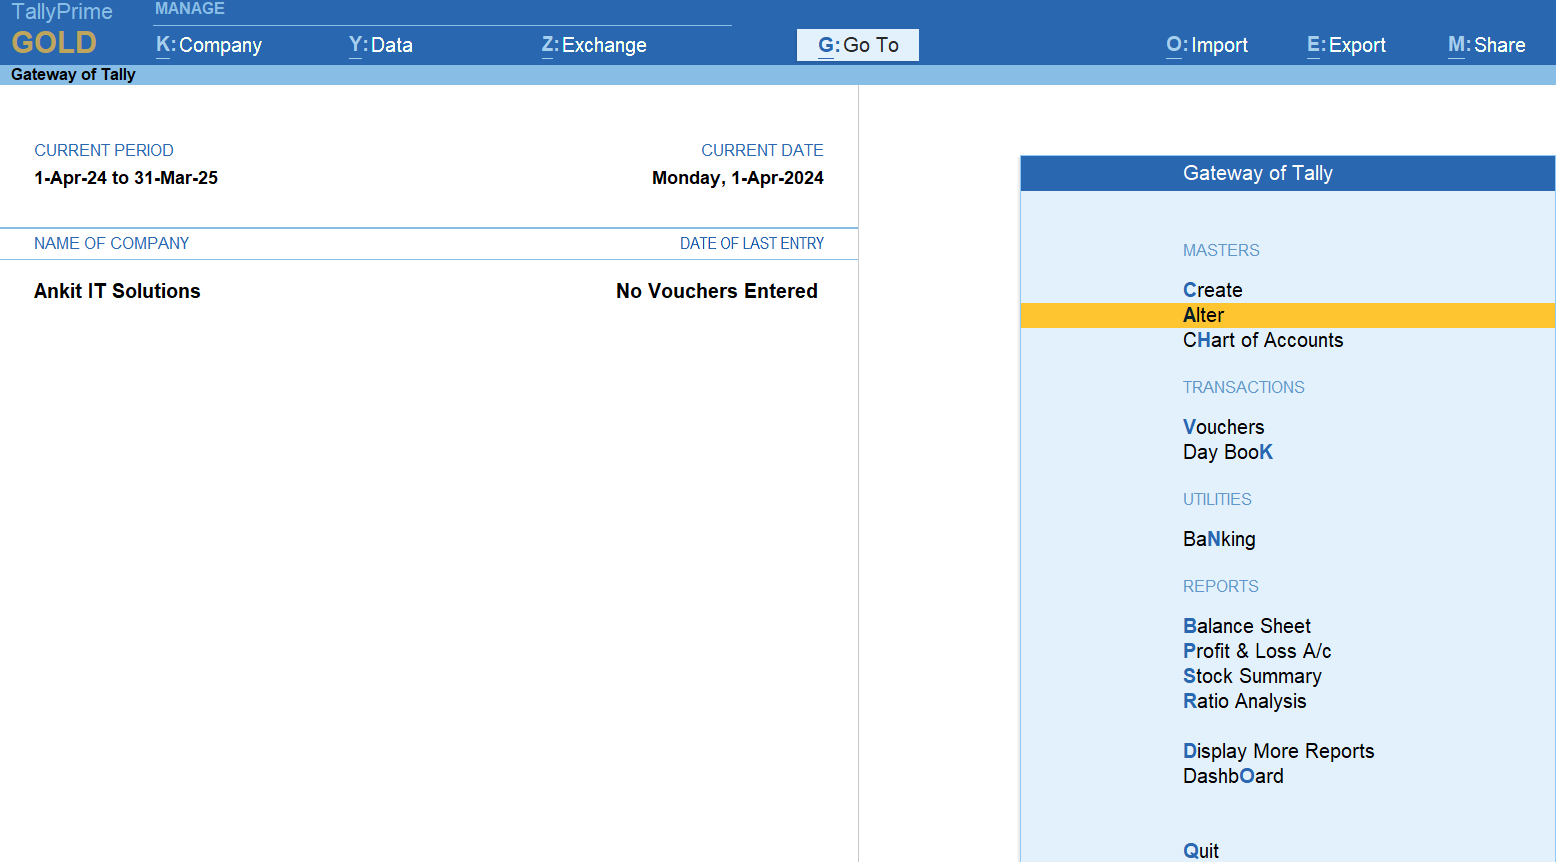View the Balance Sheet report

(x=1246, y=626)
